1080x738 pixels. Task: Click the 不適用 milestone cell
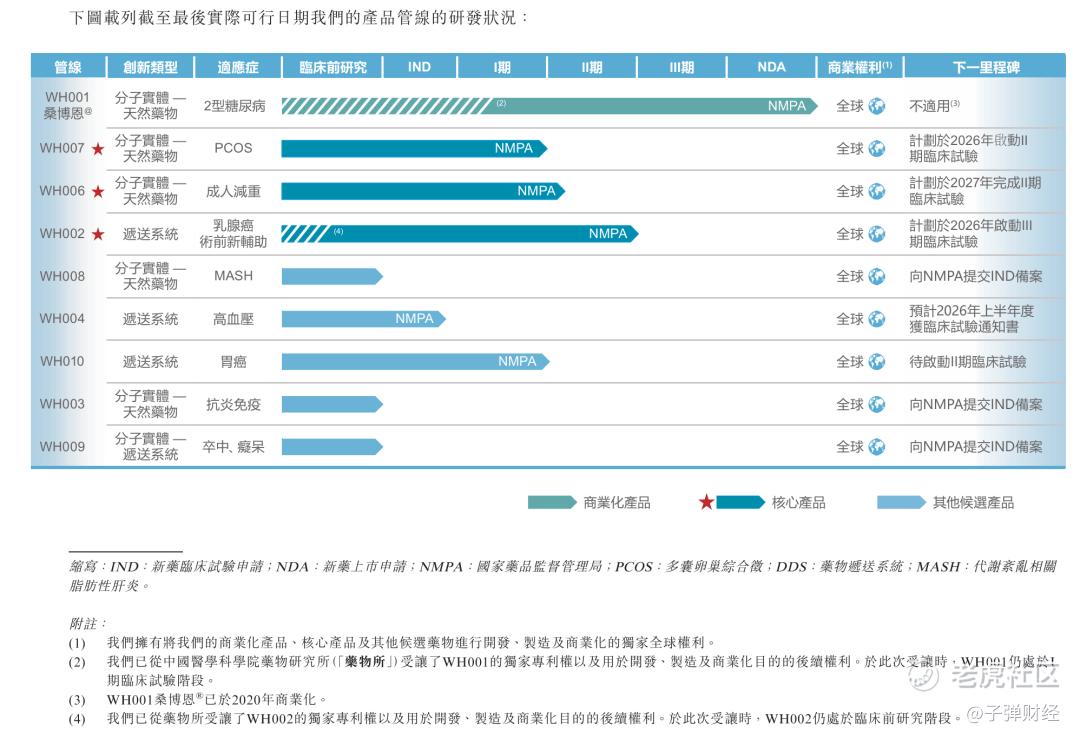(935, 106)
